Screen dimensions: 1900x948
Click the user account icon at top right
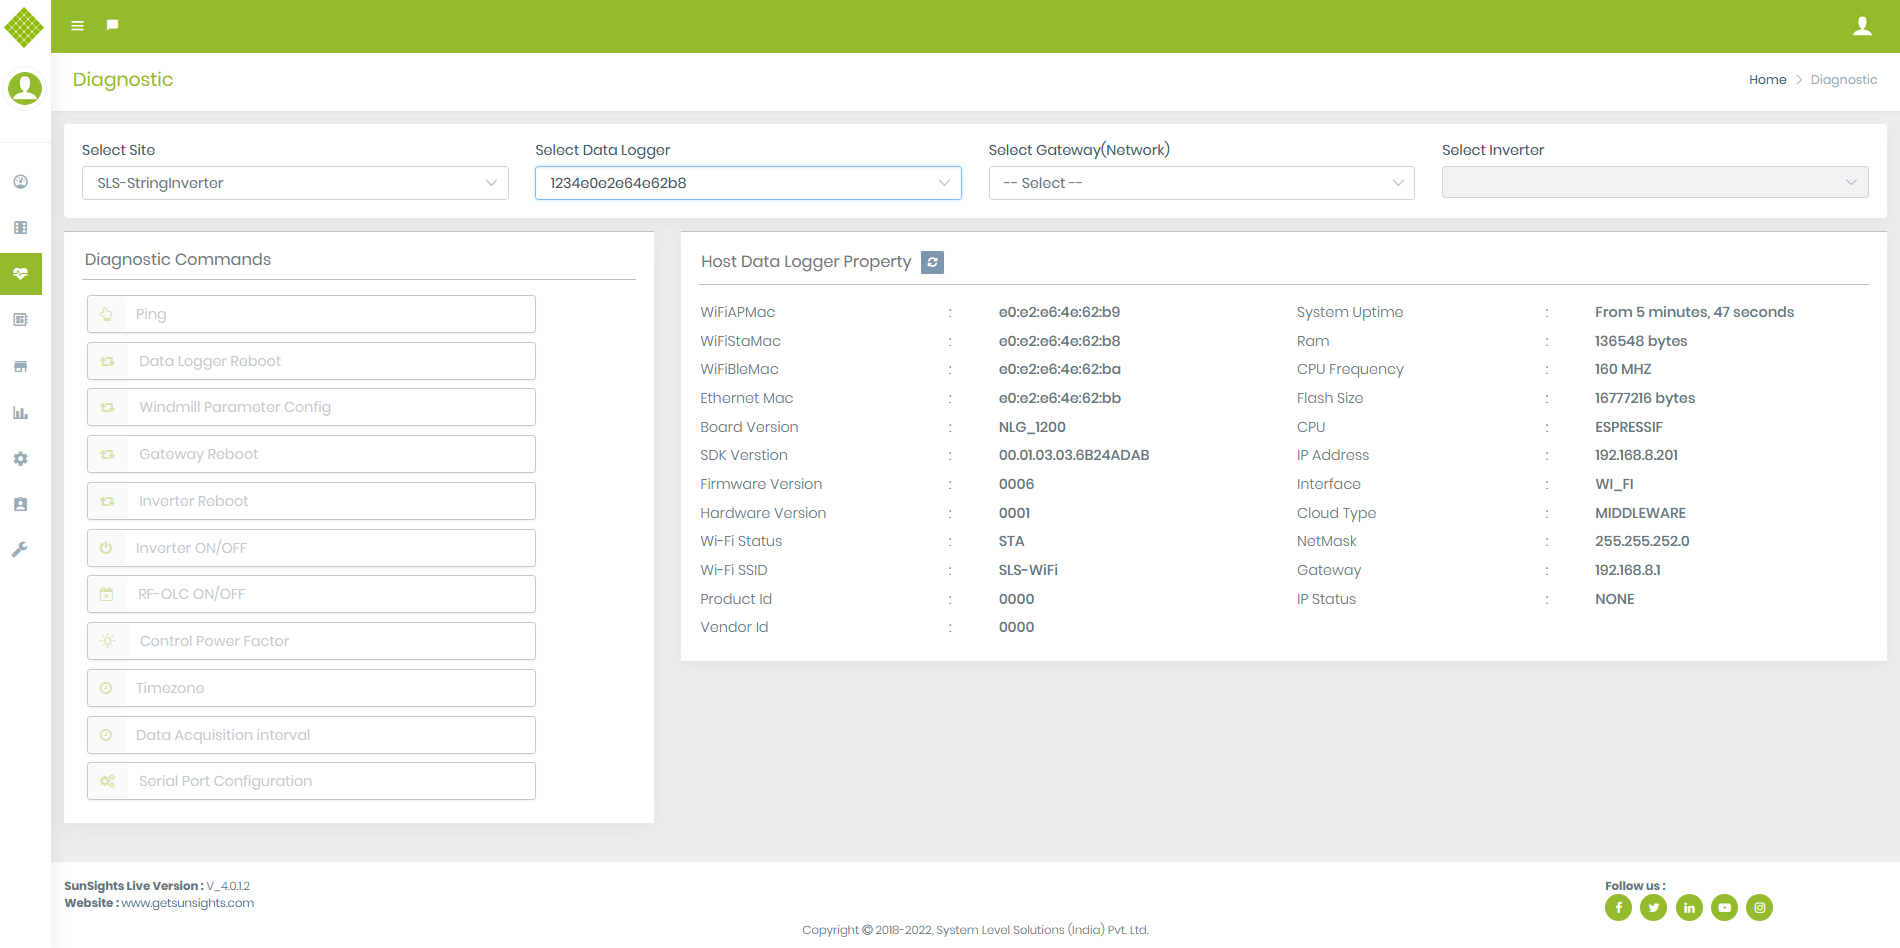(x=1862, y=25)
